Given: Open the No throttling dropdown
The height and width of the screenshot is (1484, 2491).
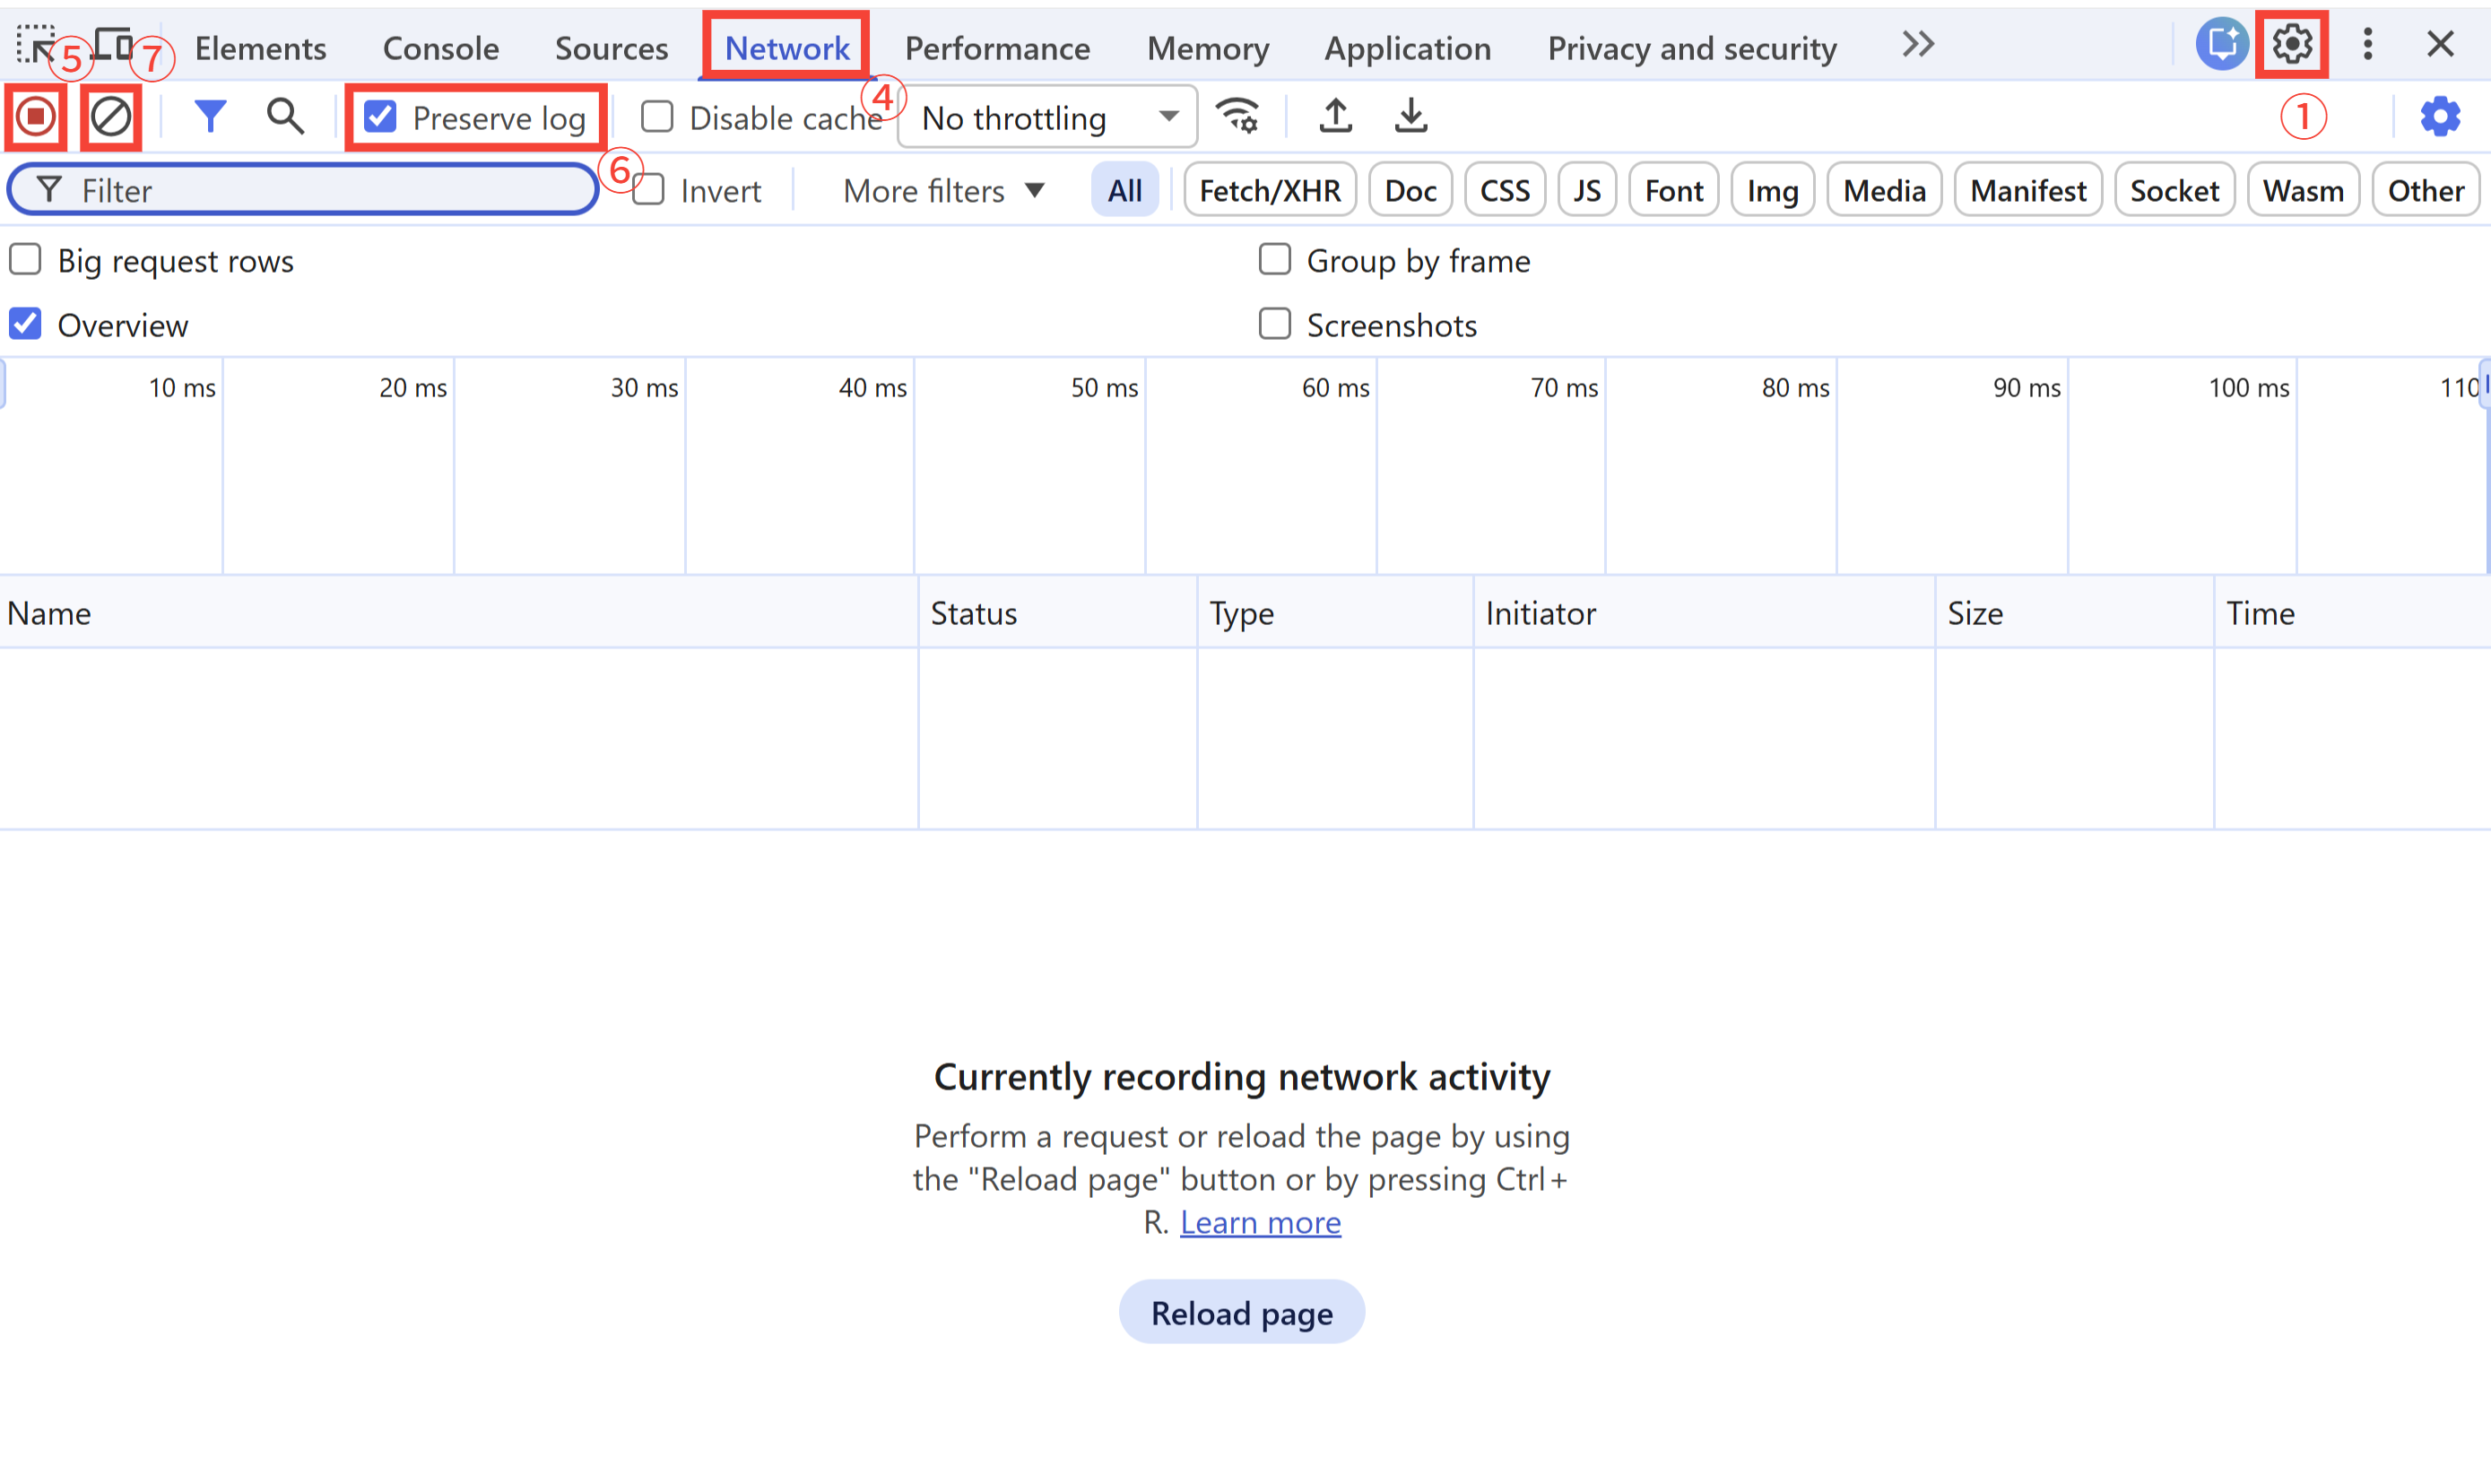Looking at the screenshot, I should (x=1047, y=117).
